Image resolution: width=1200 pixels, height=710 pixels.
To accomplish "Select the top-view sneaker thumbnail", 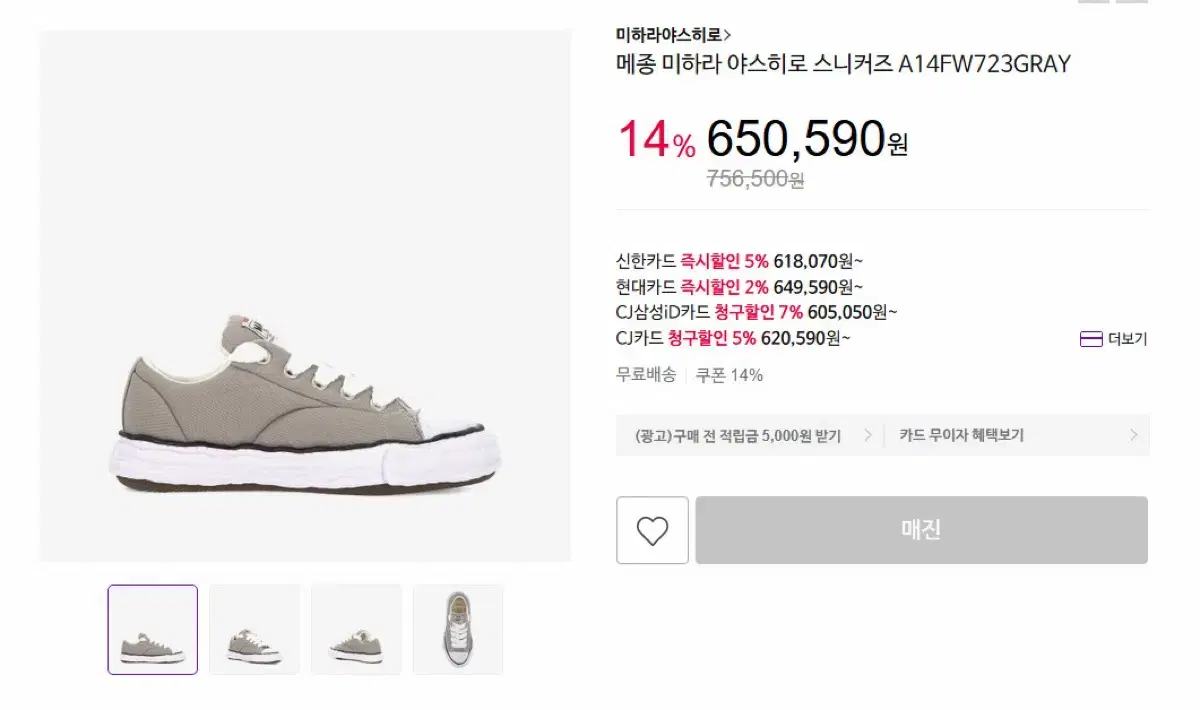I will 458,630.
